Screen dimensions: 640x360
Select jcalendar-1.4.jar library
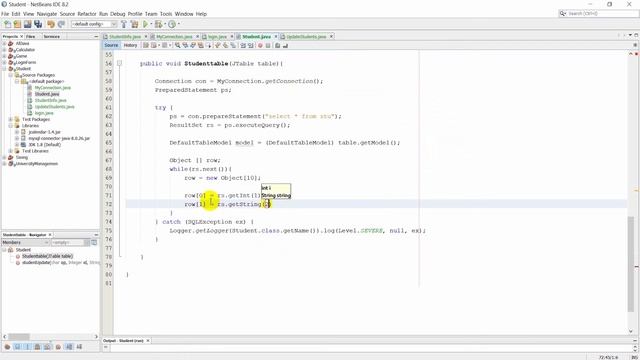[x=44, y=132]
